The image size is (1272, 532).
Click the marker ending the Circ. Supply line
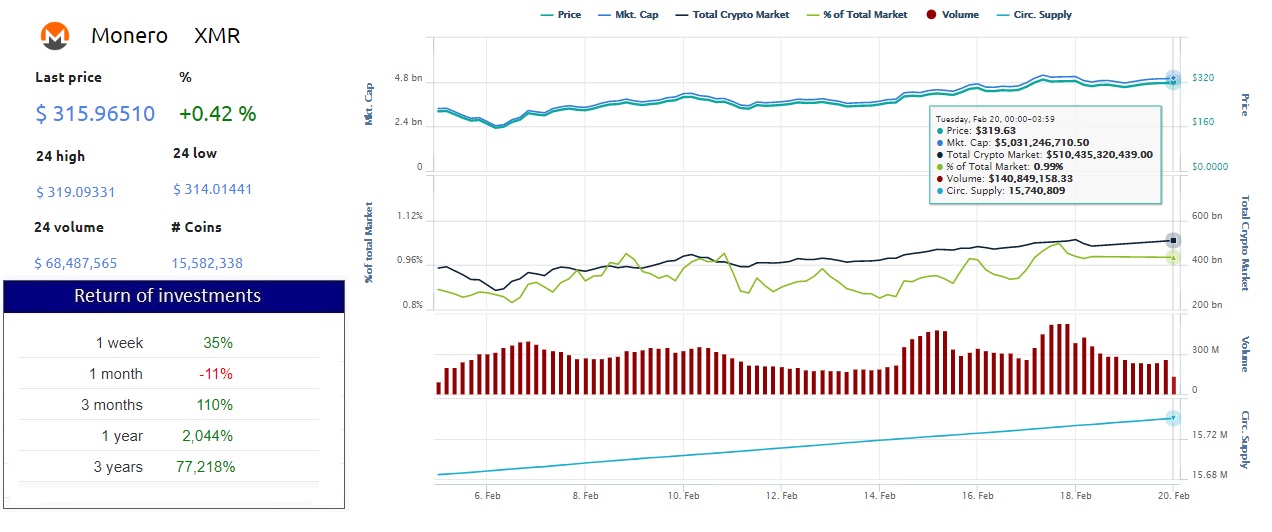[1173, 418]
